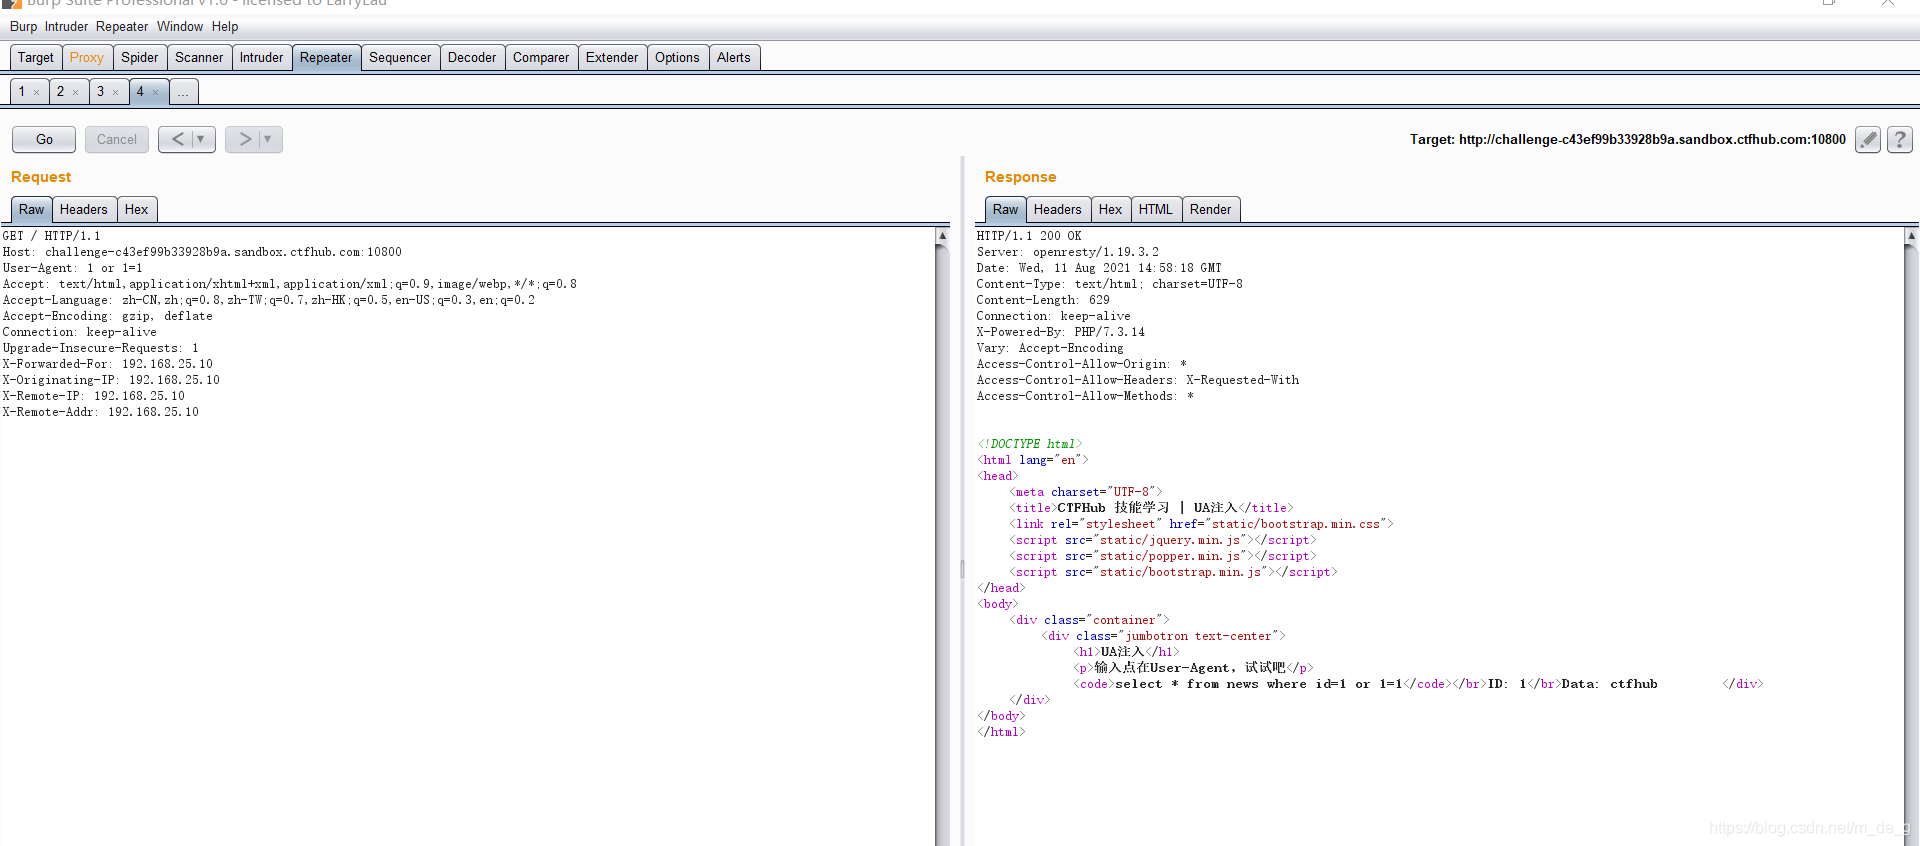Click the Server openresty response header

tap(1068, 252)
